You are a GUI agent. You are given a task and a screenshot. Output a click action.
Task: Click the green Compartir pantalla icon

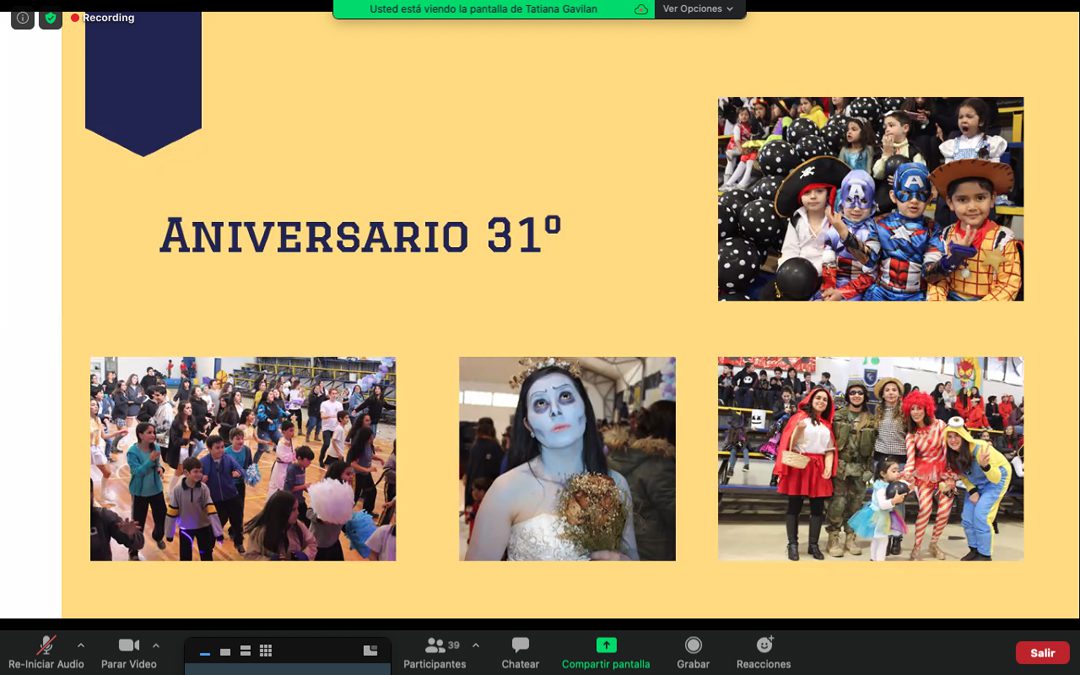point(606,645)
